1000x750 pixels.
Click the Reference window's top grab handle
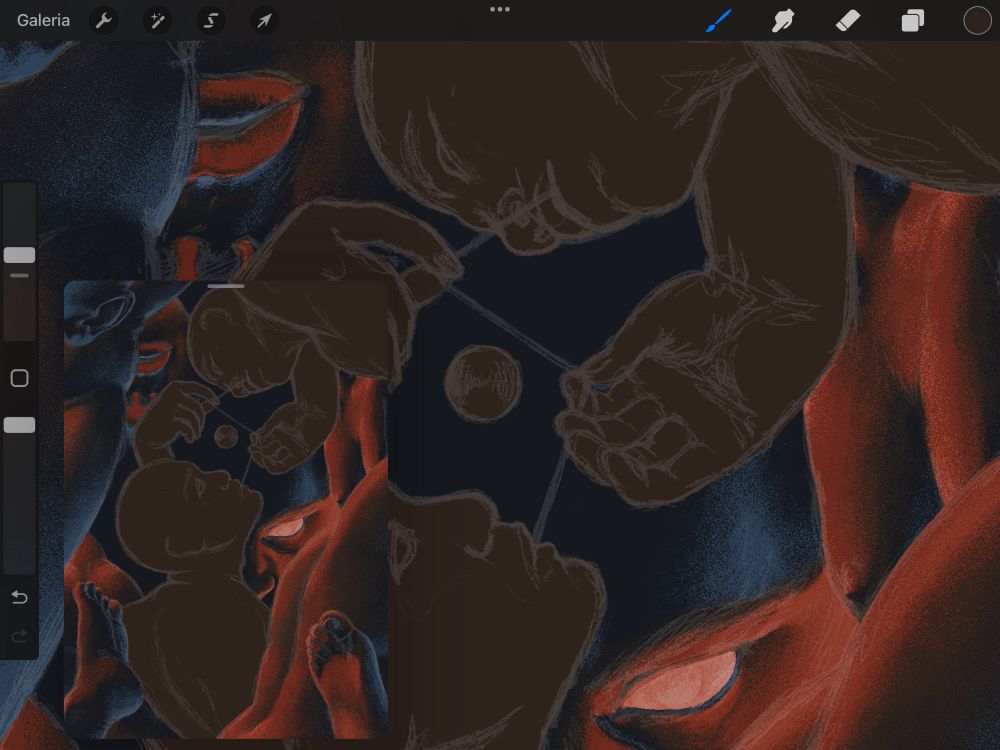(227, 286)
